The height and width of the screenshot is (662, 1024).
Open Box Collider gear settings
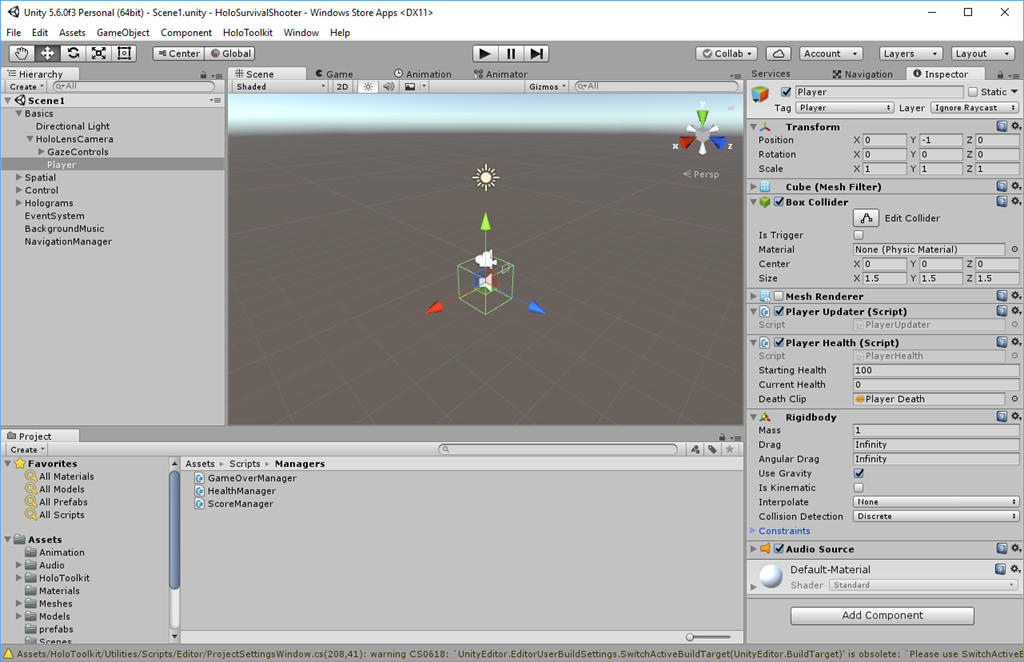click(1016, 202)
